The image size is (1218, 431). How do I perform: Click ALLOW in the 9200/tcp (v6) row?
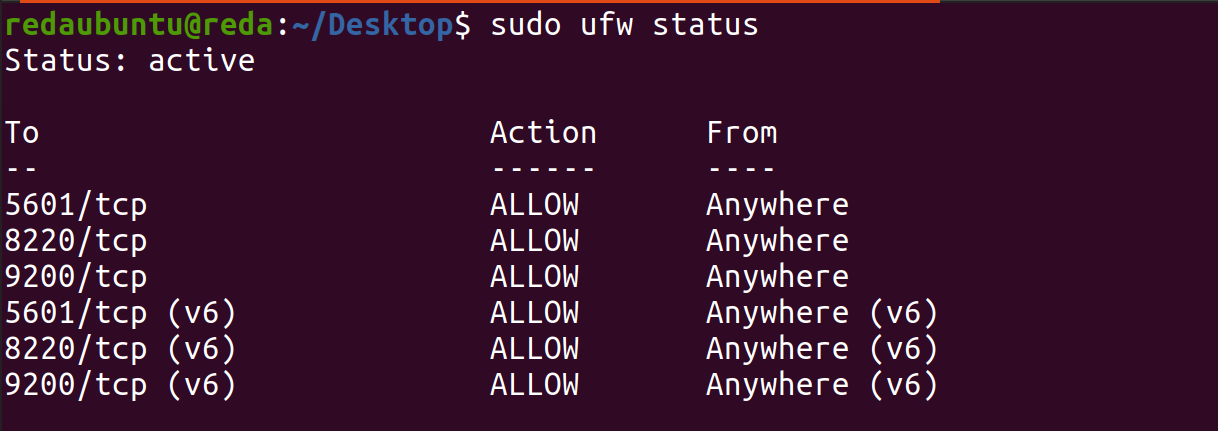point(534,385)
